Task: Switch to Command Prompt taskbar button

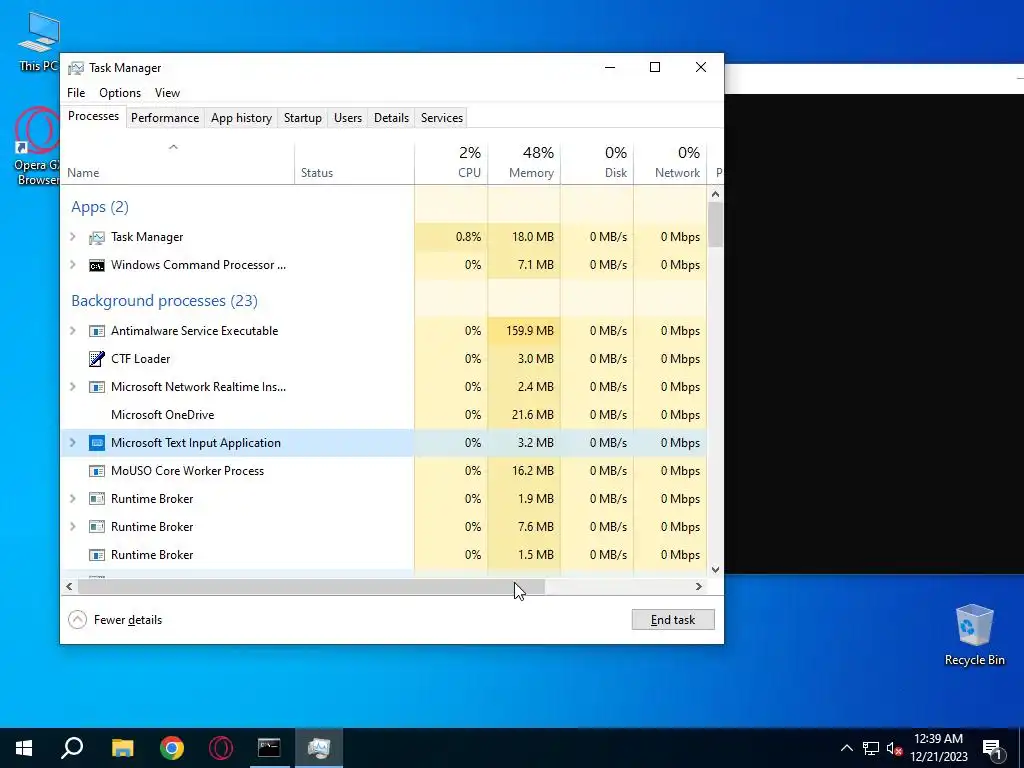Action: [269, 748]
